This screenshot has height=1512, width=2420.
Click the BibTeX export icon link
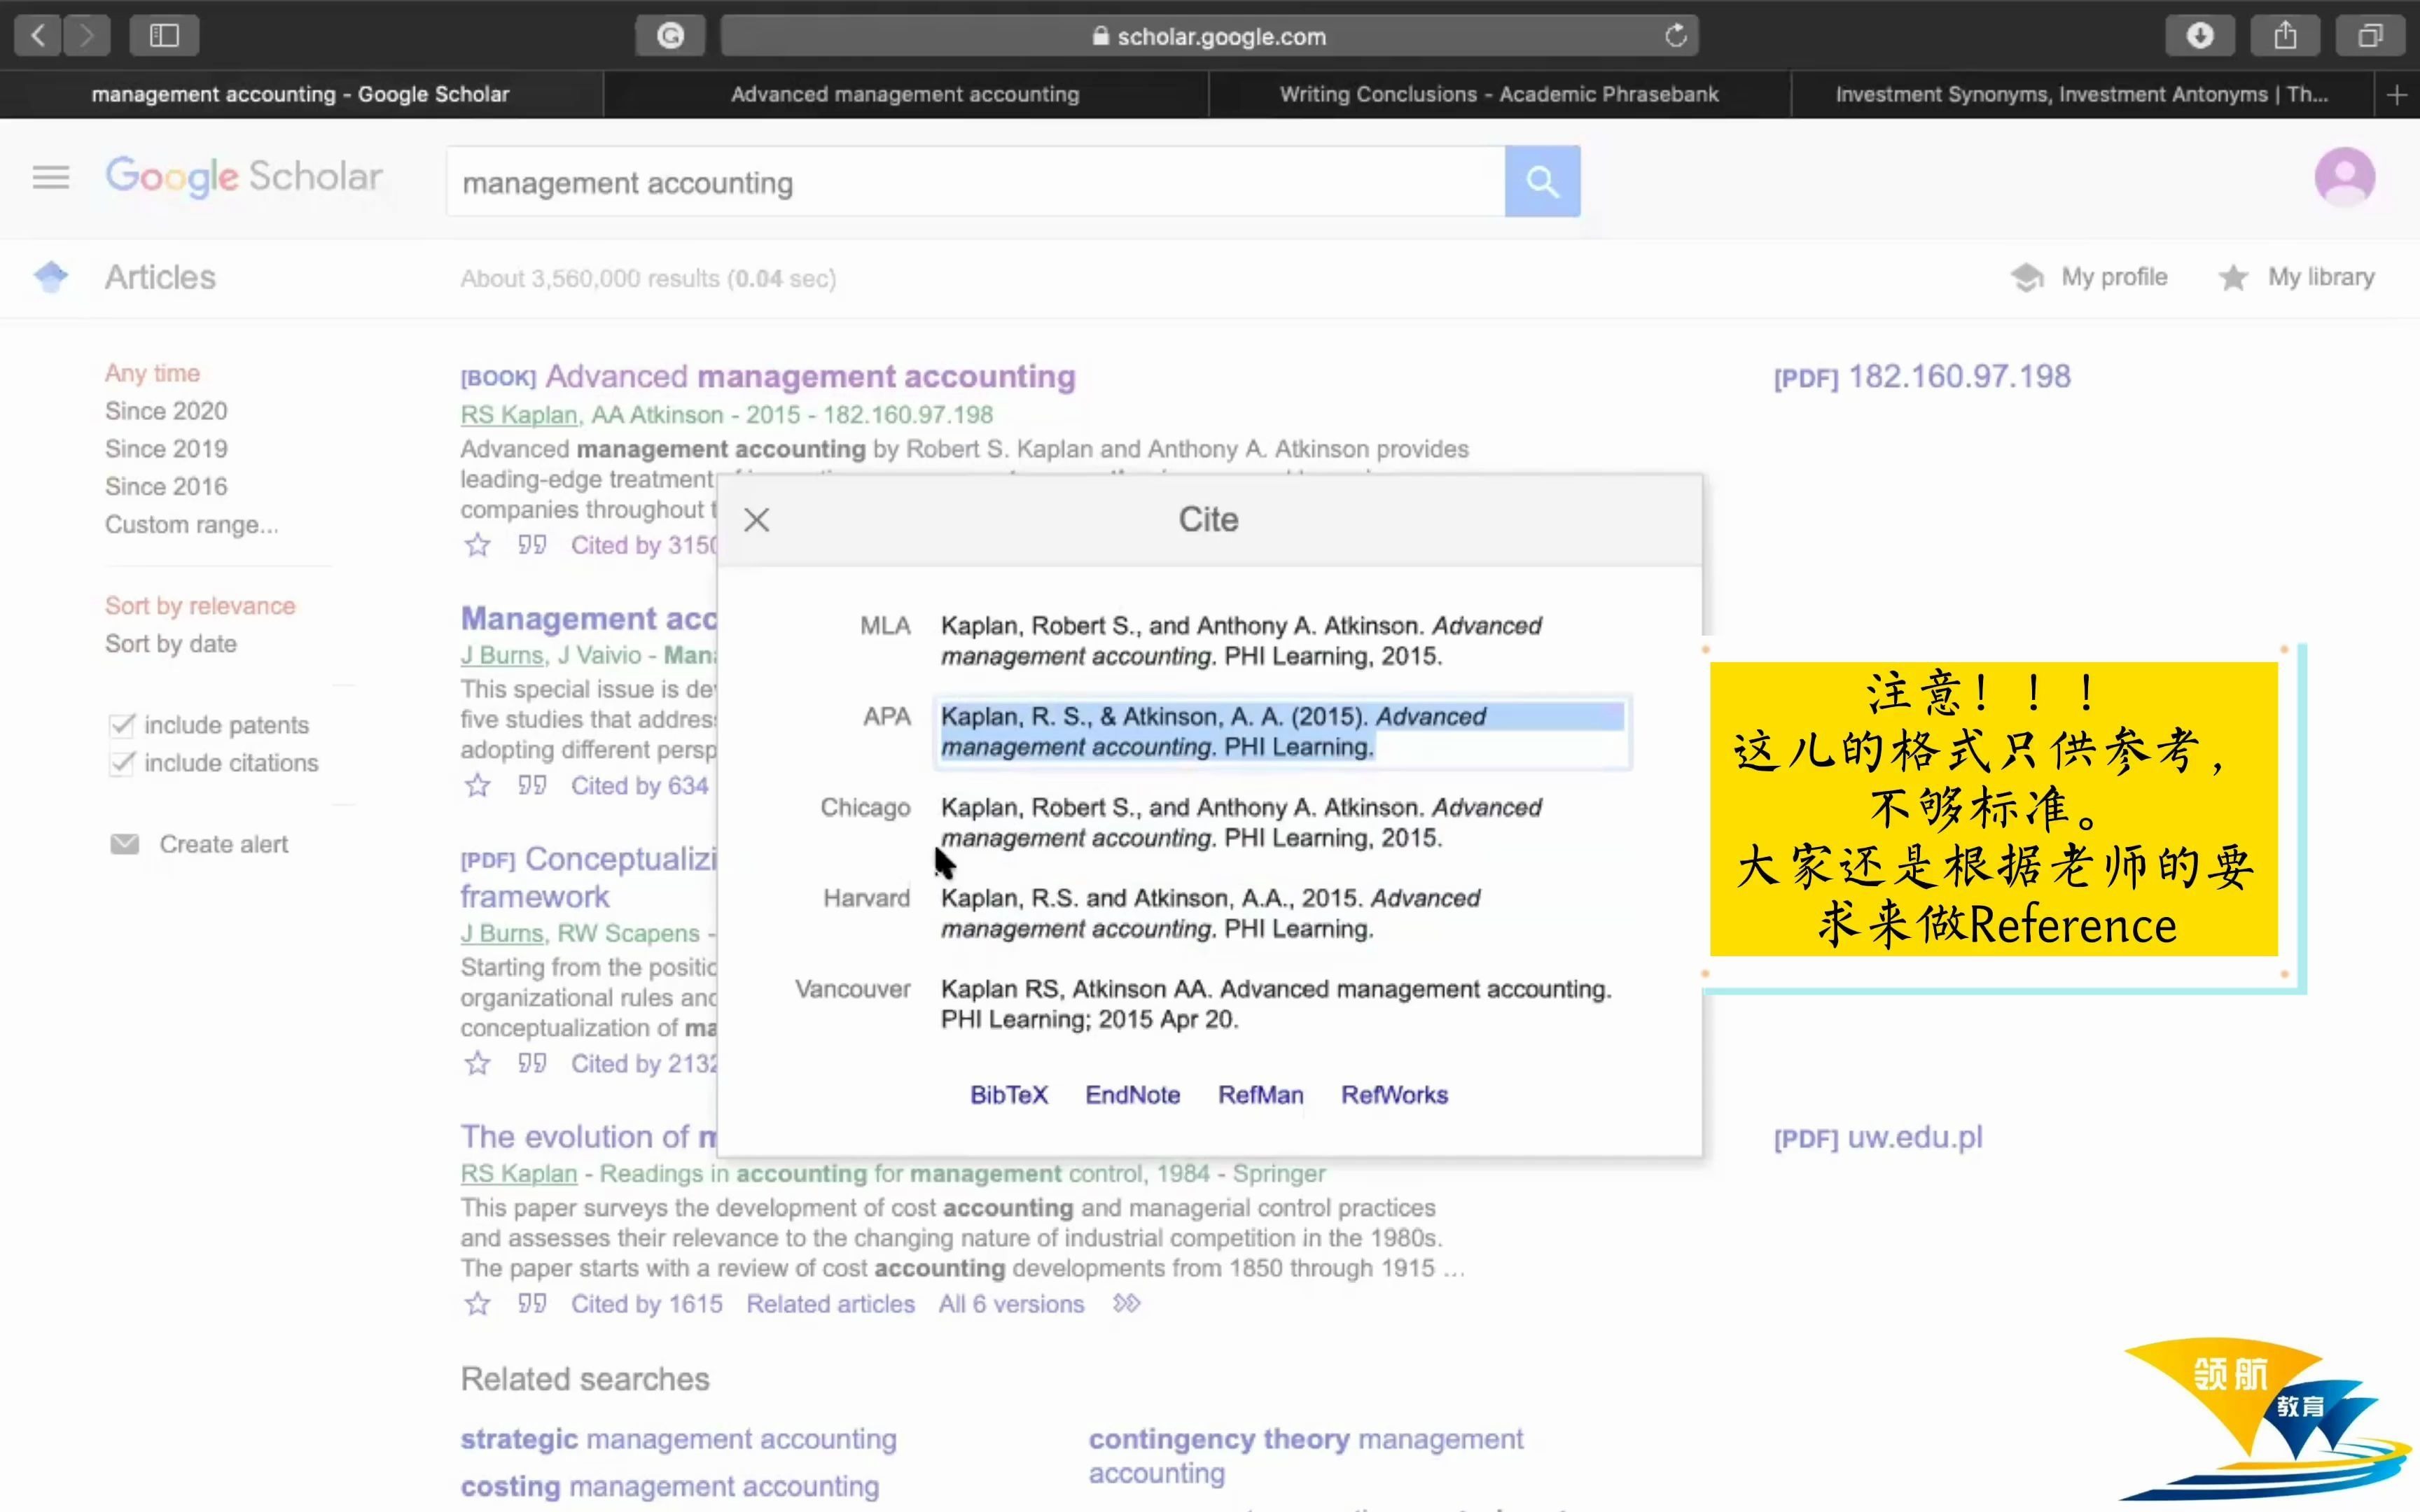(x=1009, y=1094)
